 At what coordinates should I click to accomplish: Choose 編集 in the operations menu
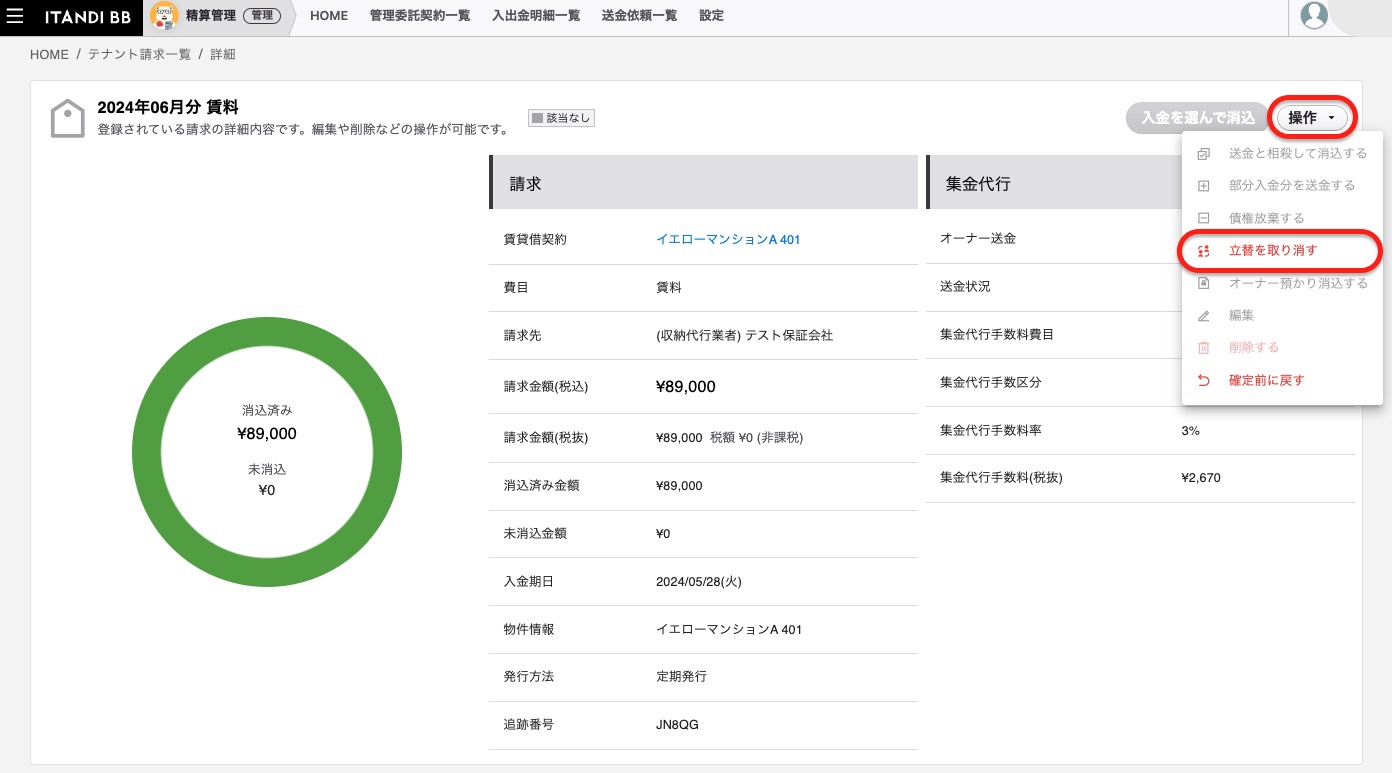(1282, 316)
